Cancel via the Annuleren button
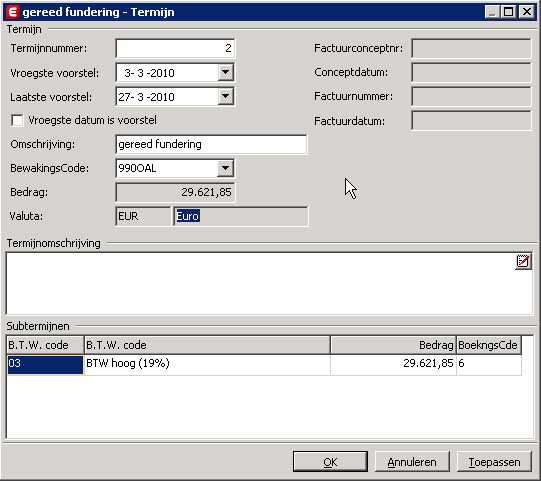 (412, 462)
